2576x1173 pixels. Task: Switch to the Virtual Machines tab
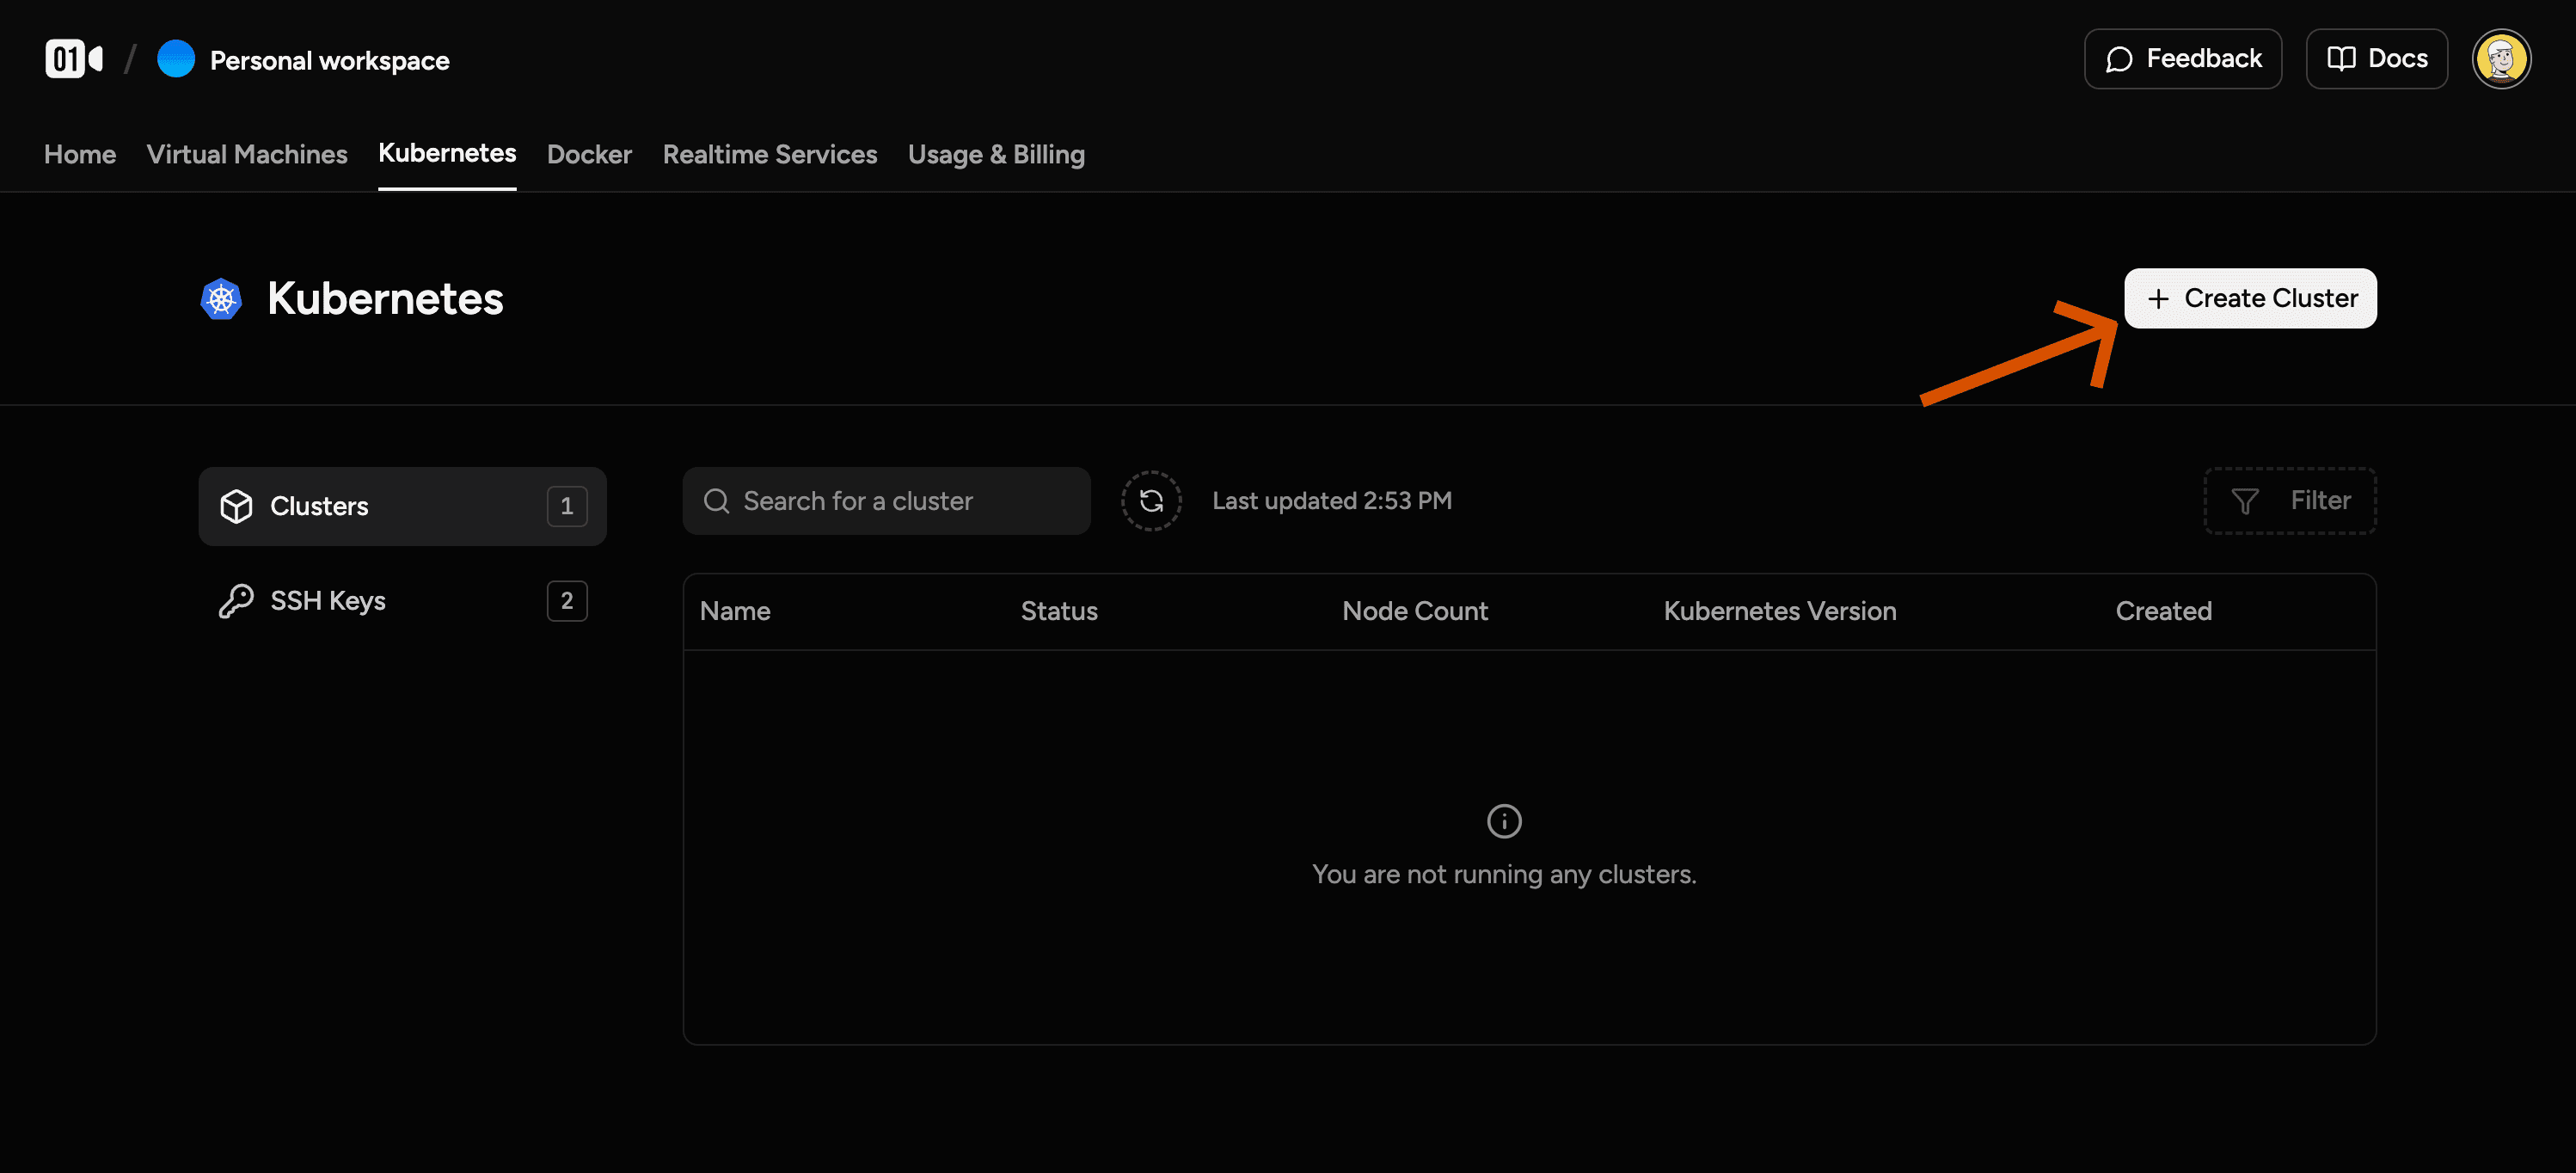(x=246, y=154)
